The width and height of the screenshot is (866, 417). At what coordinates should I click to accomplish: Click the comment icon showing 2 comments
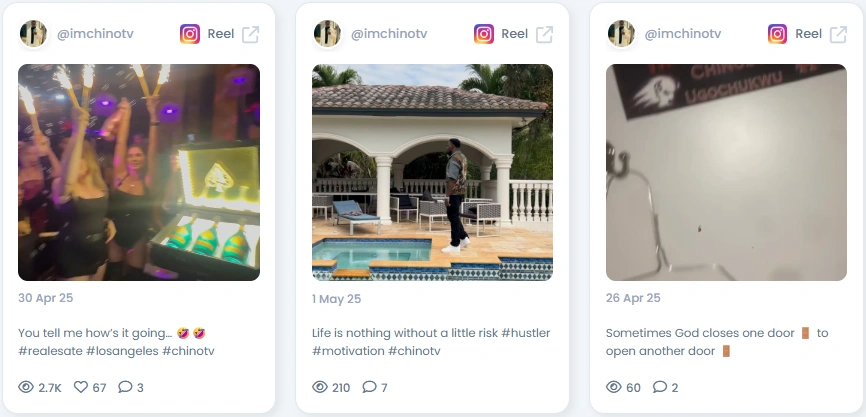point(659,387)
